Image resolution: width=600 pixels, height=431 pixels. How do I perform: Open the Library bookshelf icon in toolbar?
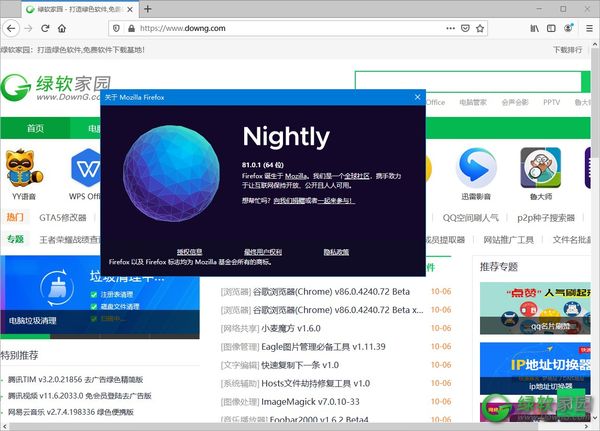click(x=535, y=29)
